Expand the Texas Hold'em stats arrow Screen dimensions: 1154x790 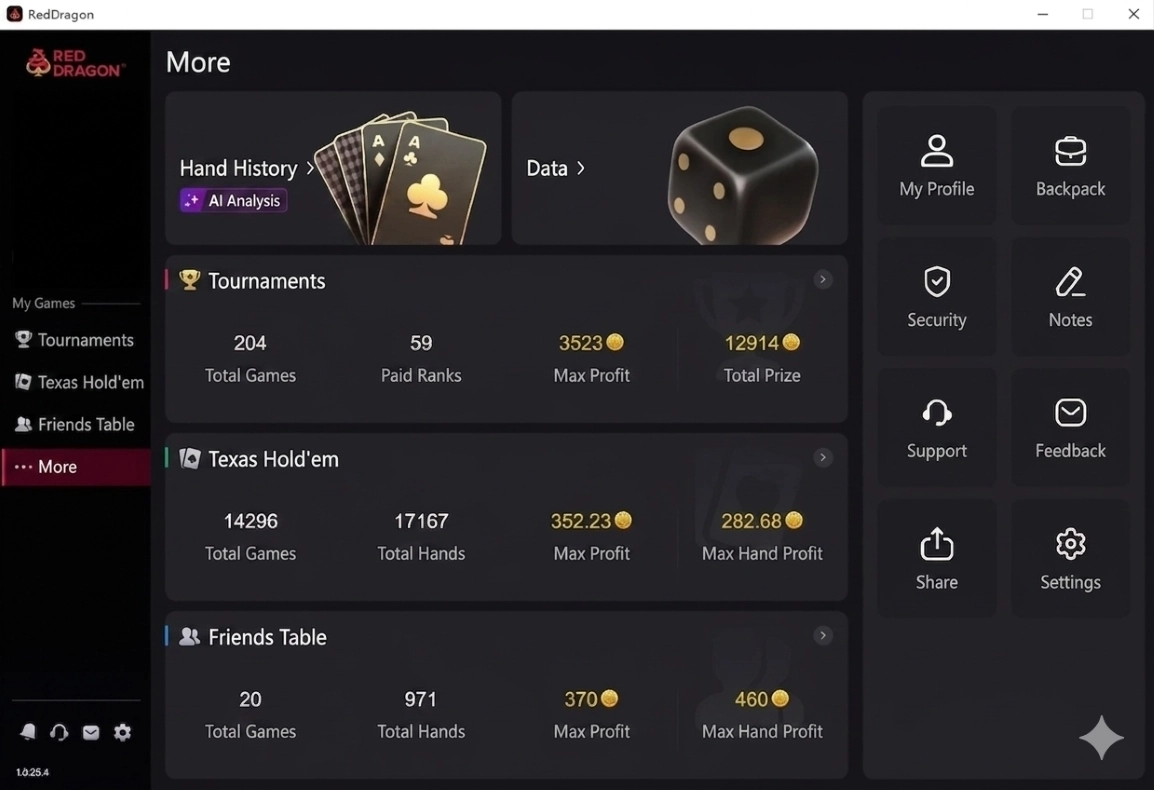click(x=823, y=458)
